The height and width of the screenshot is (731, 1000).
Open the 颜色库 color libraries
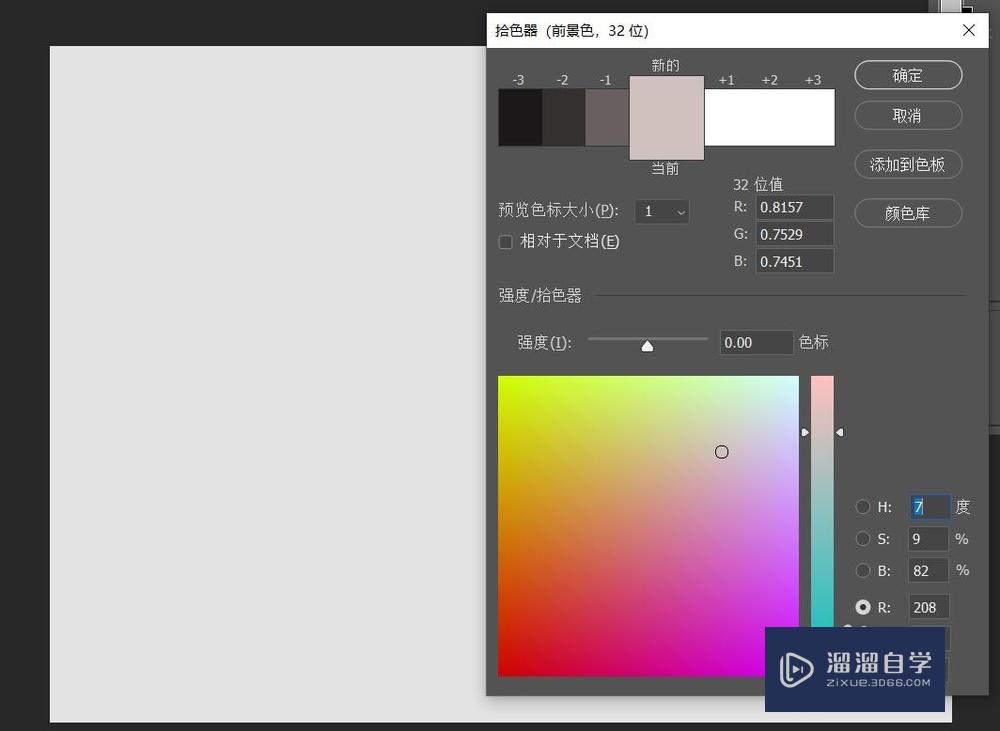(x=907, y=213)
